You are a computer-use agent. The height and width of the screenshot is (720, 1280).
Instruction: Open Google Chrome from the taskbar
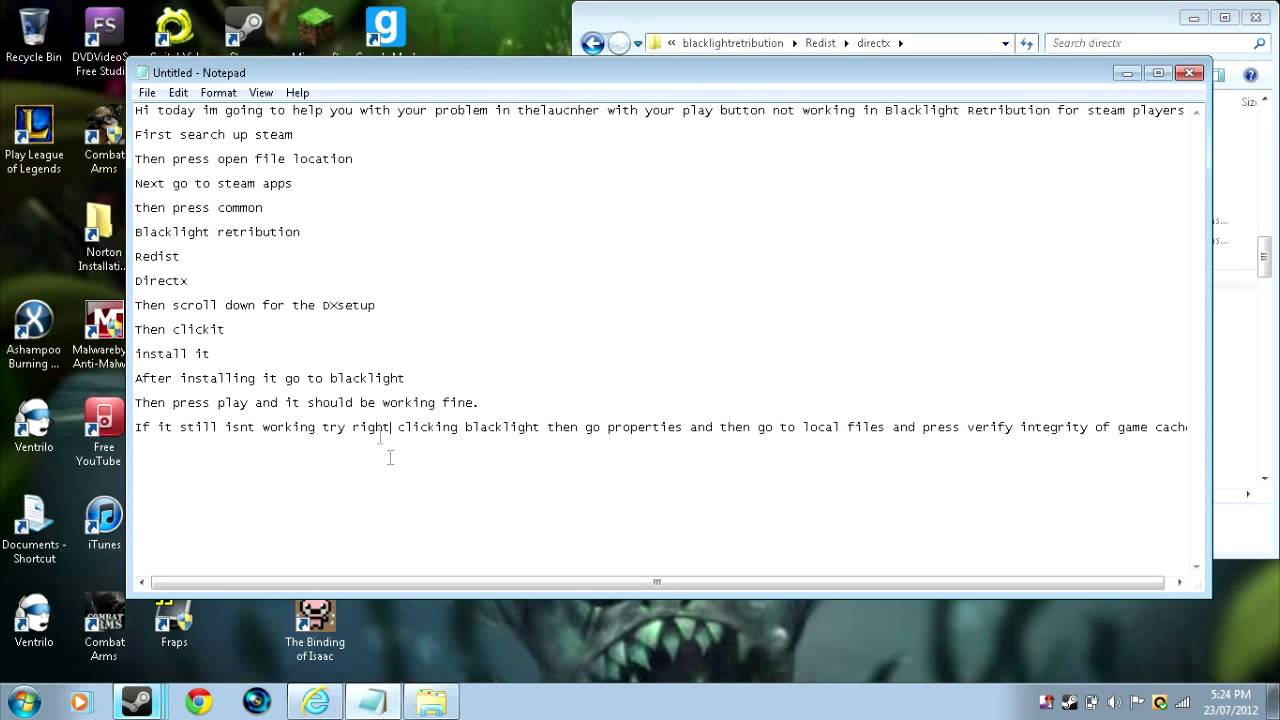pos(198,702)
